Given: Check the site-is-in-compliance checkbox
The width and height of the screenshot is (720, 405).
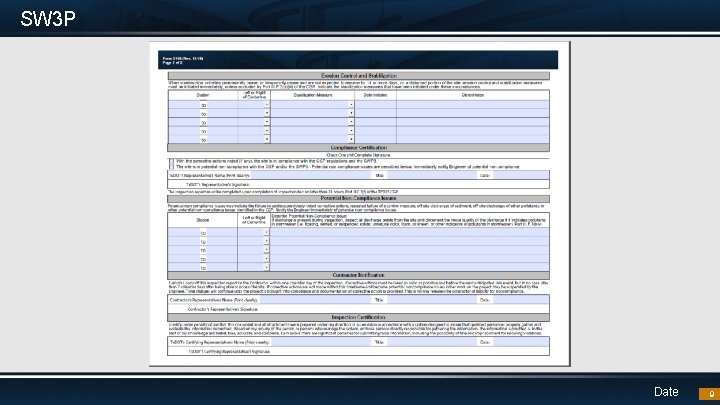Looking at the screenshot, I should pos(171,162).
